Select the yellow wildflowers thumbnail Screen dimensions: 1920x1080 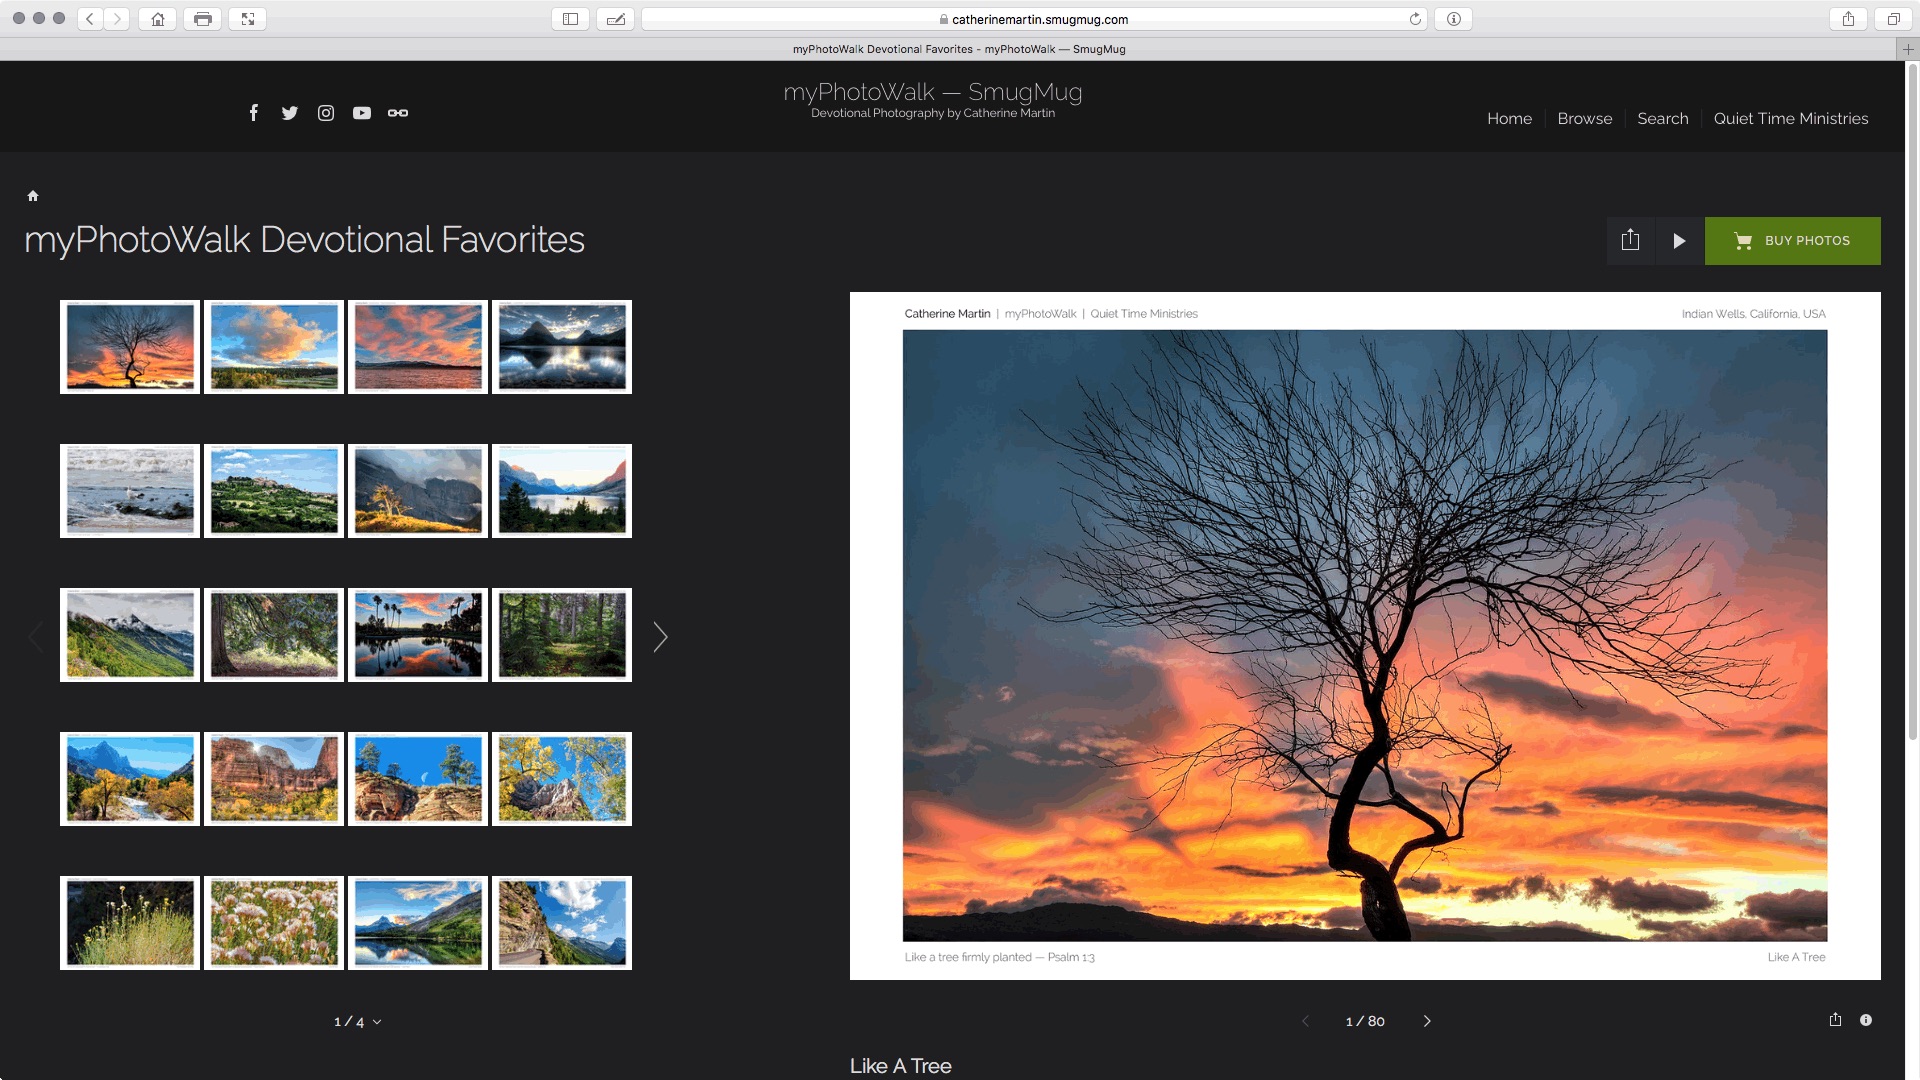(130, 923)
